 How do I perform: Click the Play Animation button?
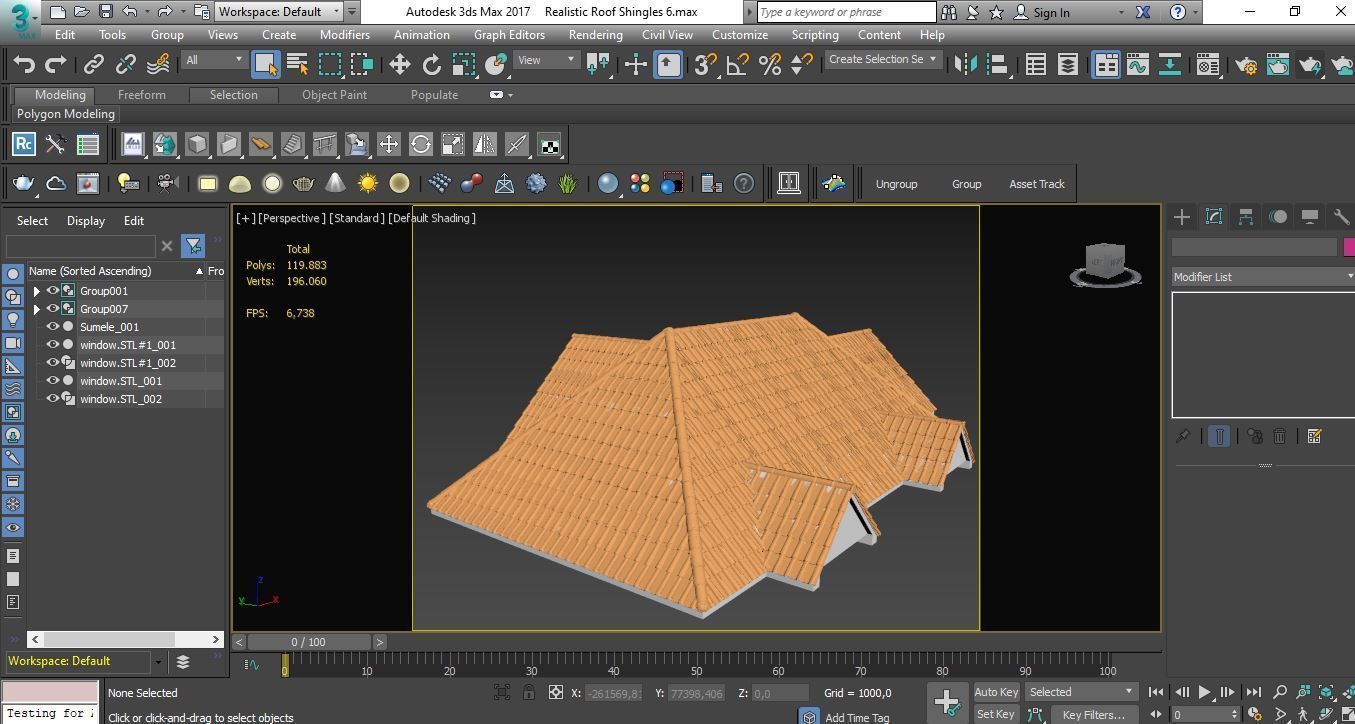[1205, 692]
